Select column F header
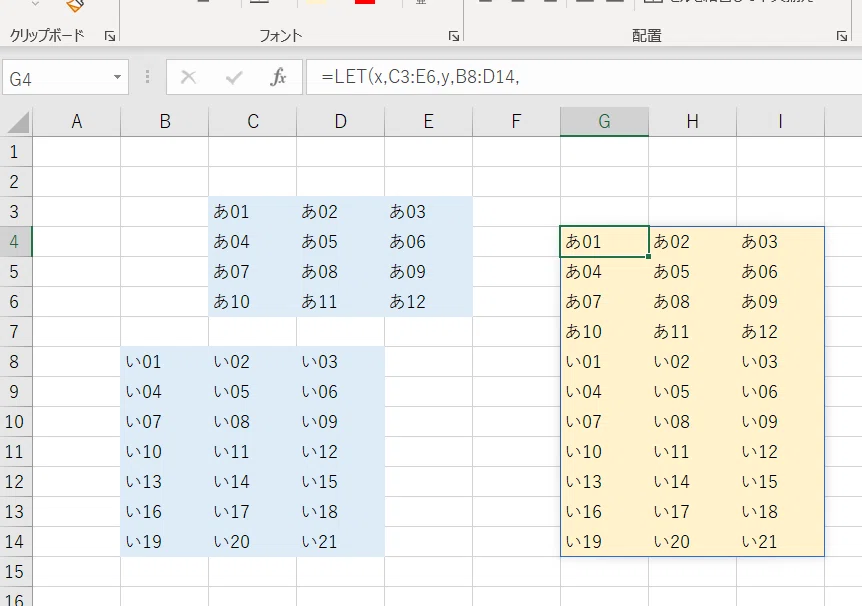 (x=517, y=122)
